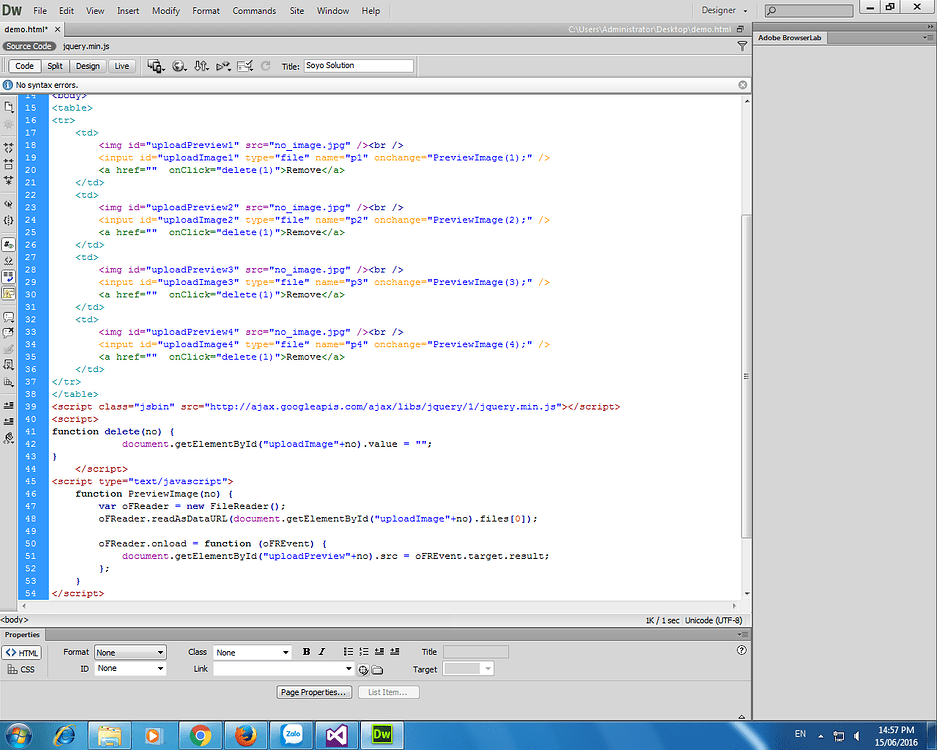The image size is (937, 750).
Task: Open the Designer workspace switcher dropdown
Action: (x=723, y=10)
